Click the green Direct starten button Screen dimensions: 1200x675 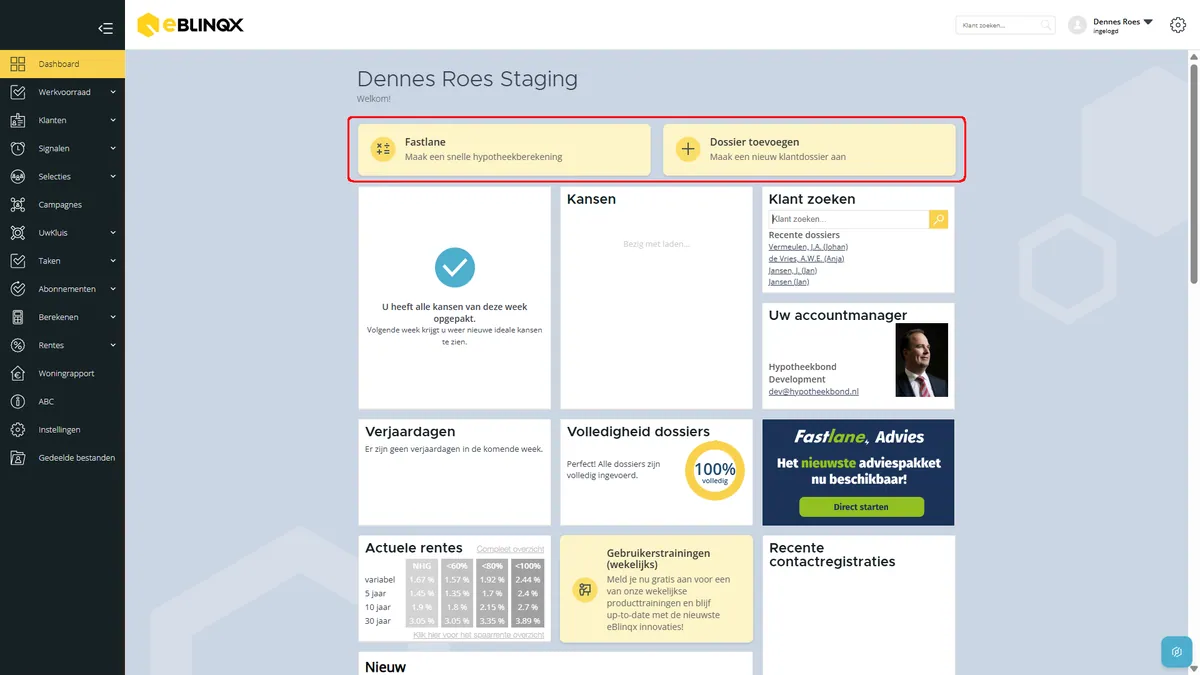pos(861,507)
